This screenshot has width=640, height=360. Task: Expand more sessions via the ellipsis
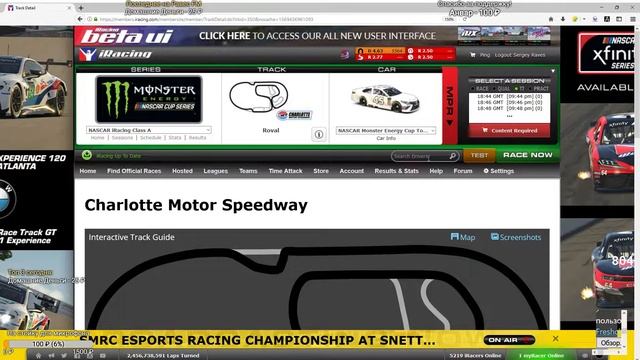[509, 116]
